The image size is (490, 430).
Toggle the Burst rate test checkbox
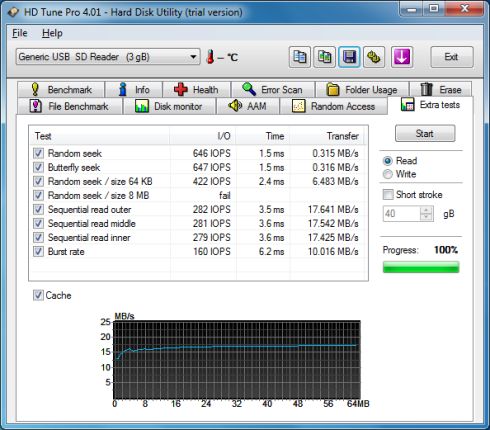tap(38, 251)
